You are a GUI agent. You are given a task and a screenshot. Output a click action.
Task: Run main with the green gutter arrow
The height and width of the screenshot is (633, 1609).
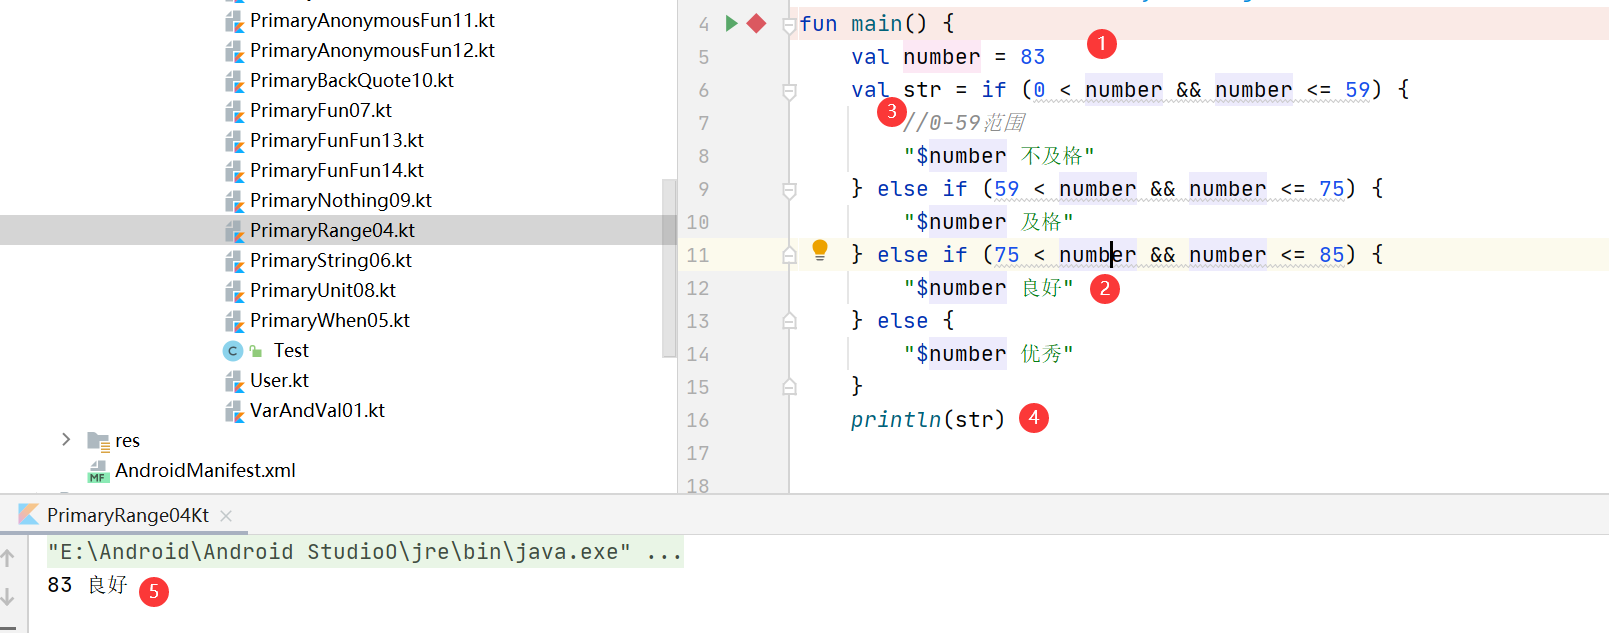[732, 23]
